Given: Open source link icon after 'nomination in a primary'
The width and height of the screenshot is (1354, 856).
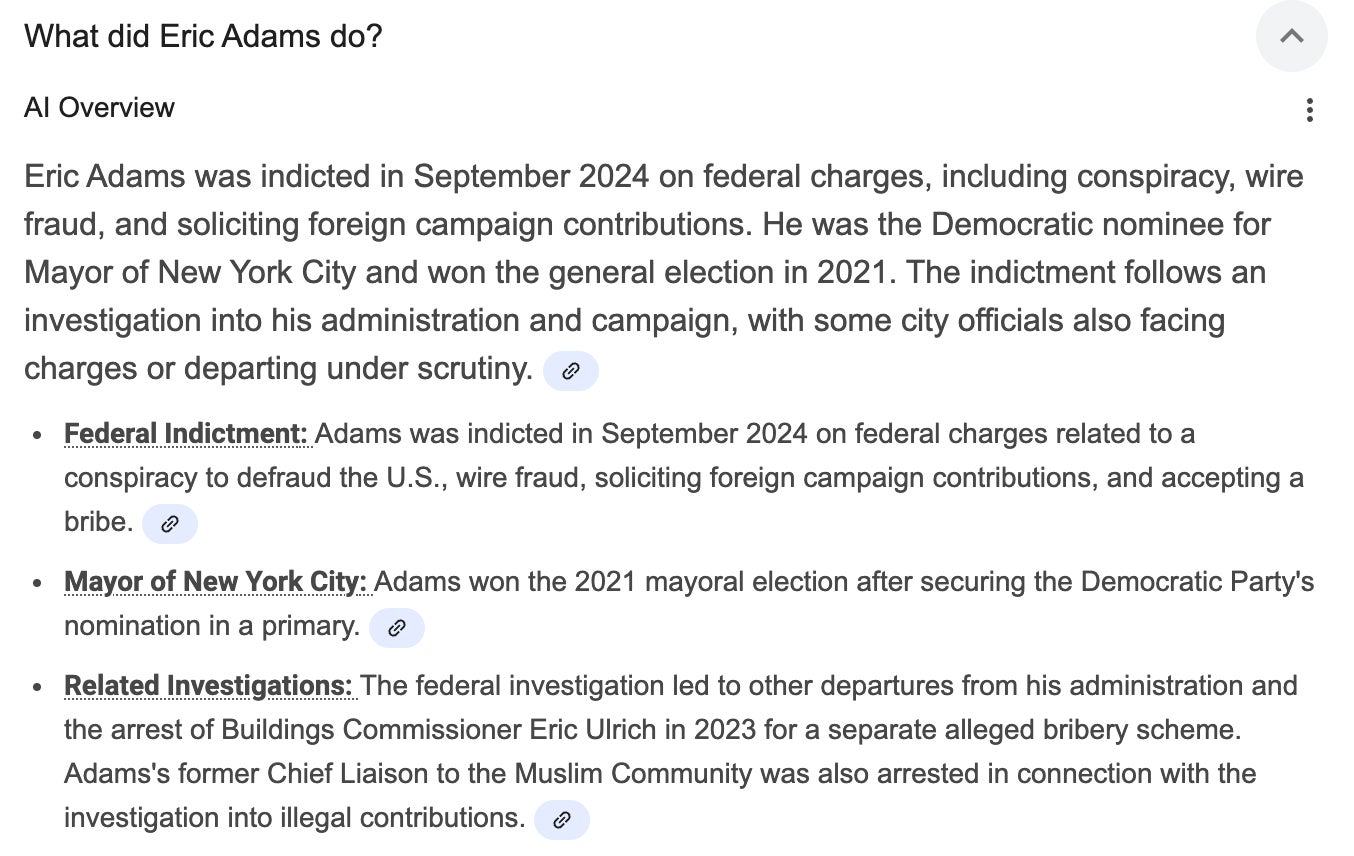Looking at the screenshot, I should tap(397, 628).
